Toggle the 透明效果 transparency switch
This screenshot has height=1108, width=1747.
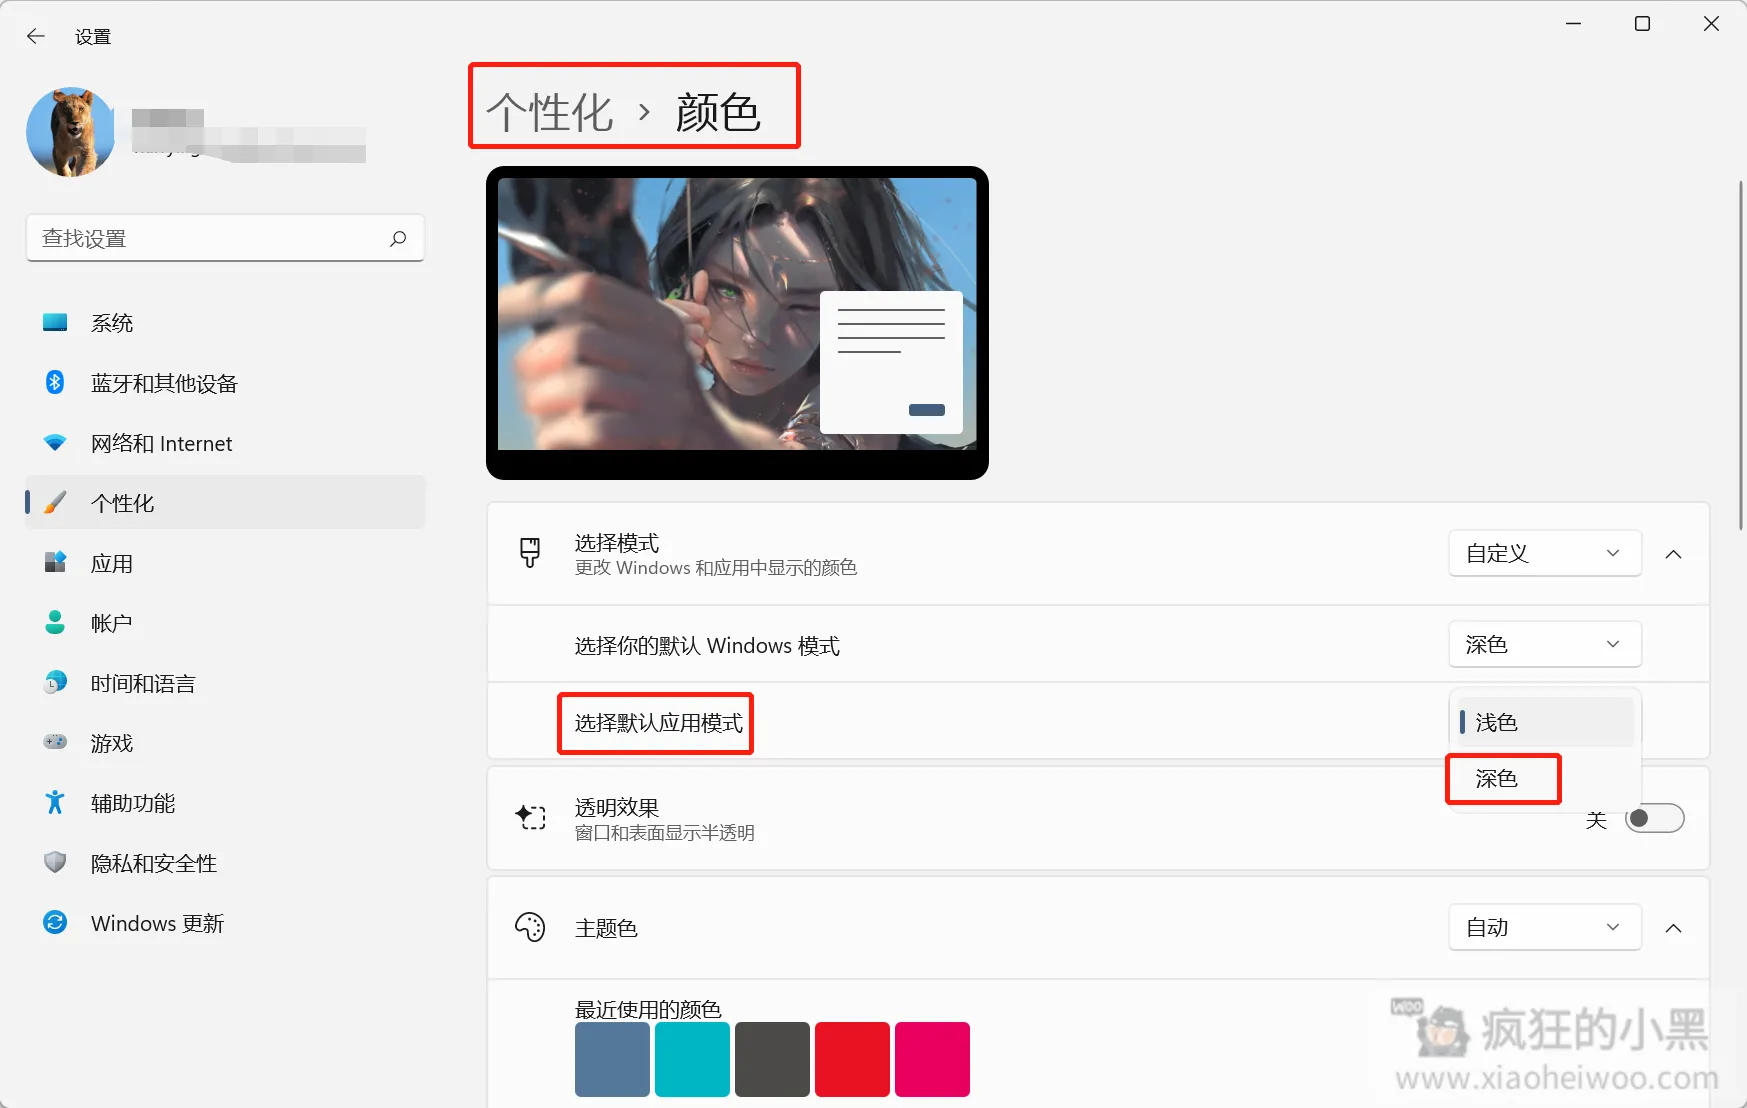(1655, 819)
